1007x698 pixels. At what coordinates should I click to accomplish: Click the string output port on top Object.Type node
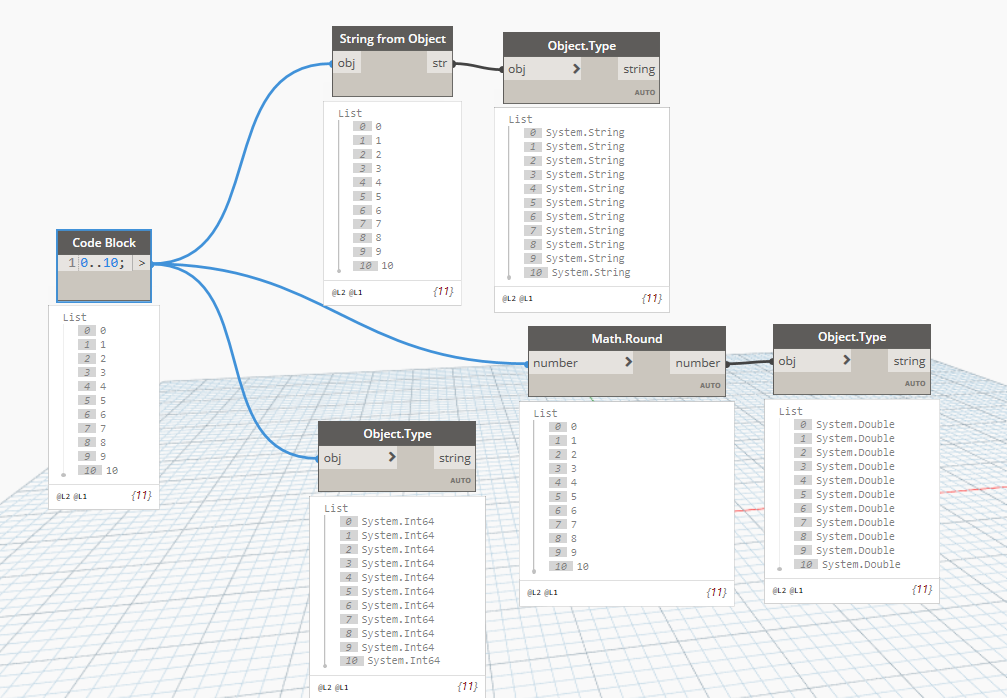[638, 69]
